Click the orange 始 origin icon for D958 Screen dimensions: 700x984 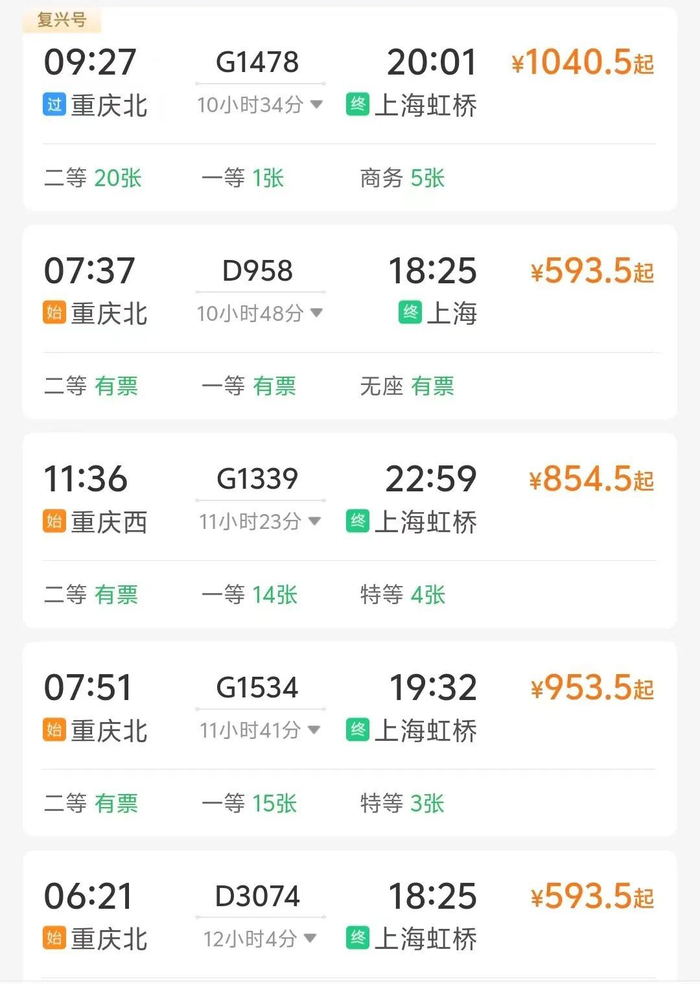tap(54, 313)
